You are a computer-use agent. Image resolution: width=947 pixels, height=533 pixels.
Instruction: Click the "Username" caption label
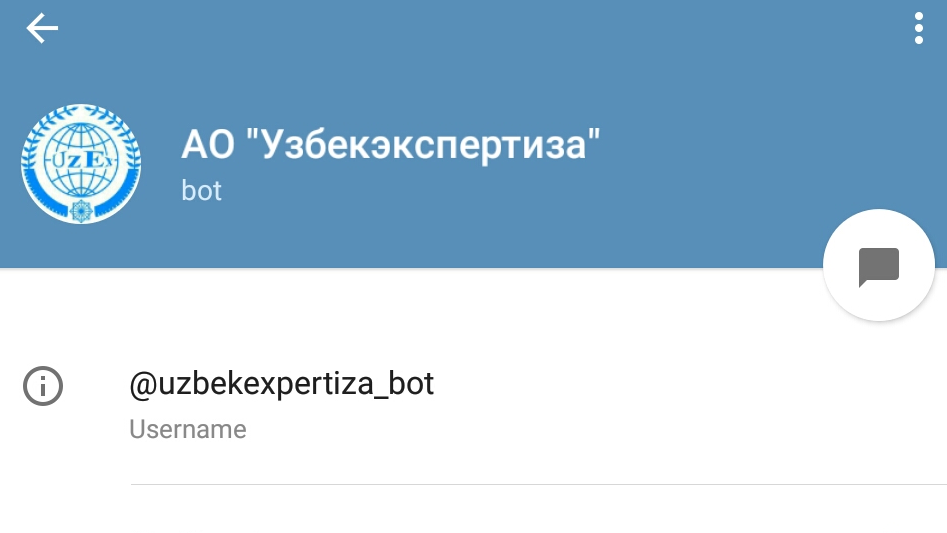tap(188, 430)
